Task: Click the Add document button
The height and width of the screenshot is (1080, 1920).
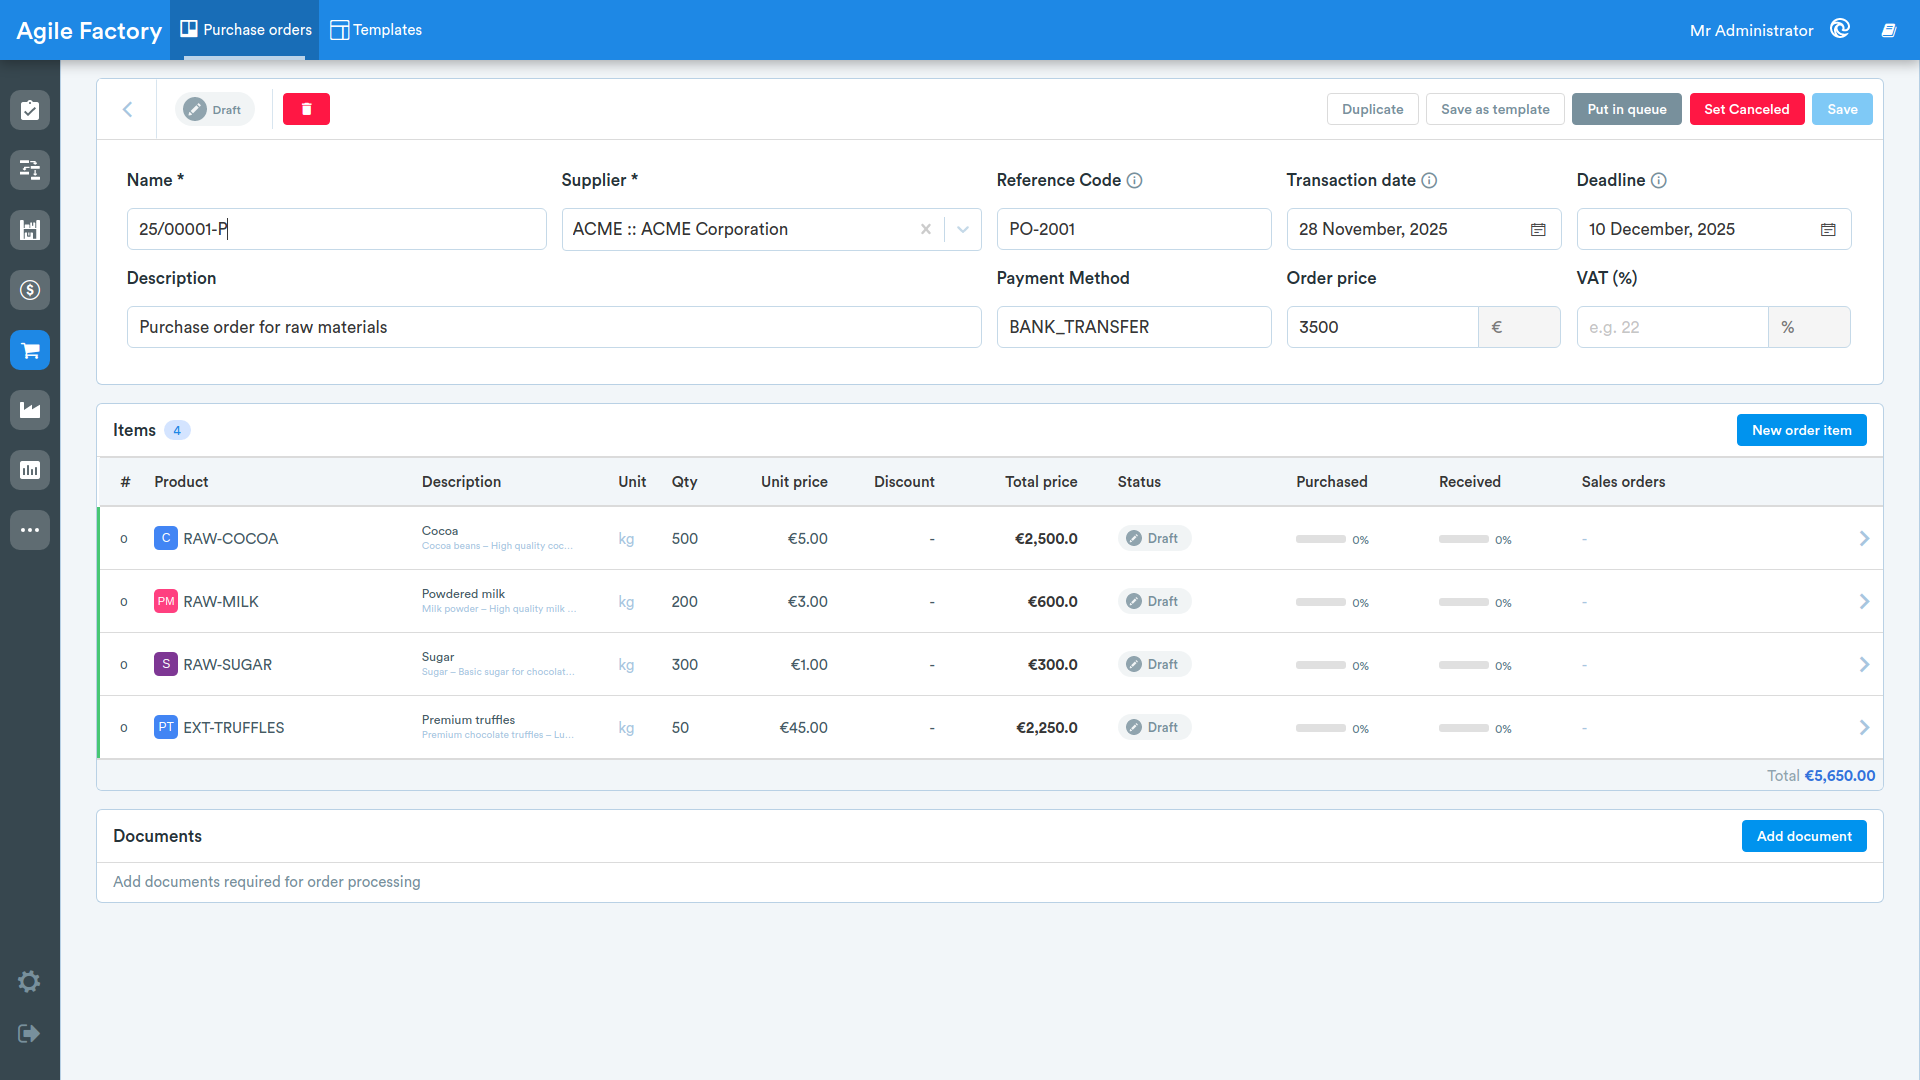Action: pyautogui.click(x=1804, y=836)
